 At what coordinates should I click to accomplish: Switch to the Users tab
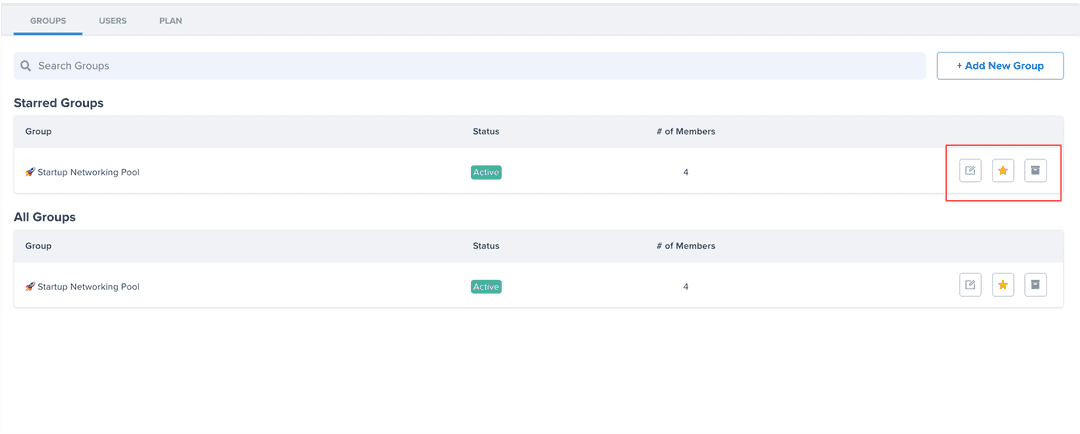[x=113, y=20]
